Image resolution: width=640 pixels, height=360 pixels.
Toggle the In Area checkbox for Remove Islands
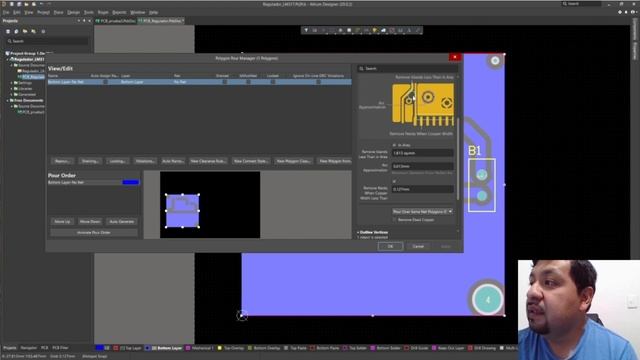click(394, 145)
